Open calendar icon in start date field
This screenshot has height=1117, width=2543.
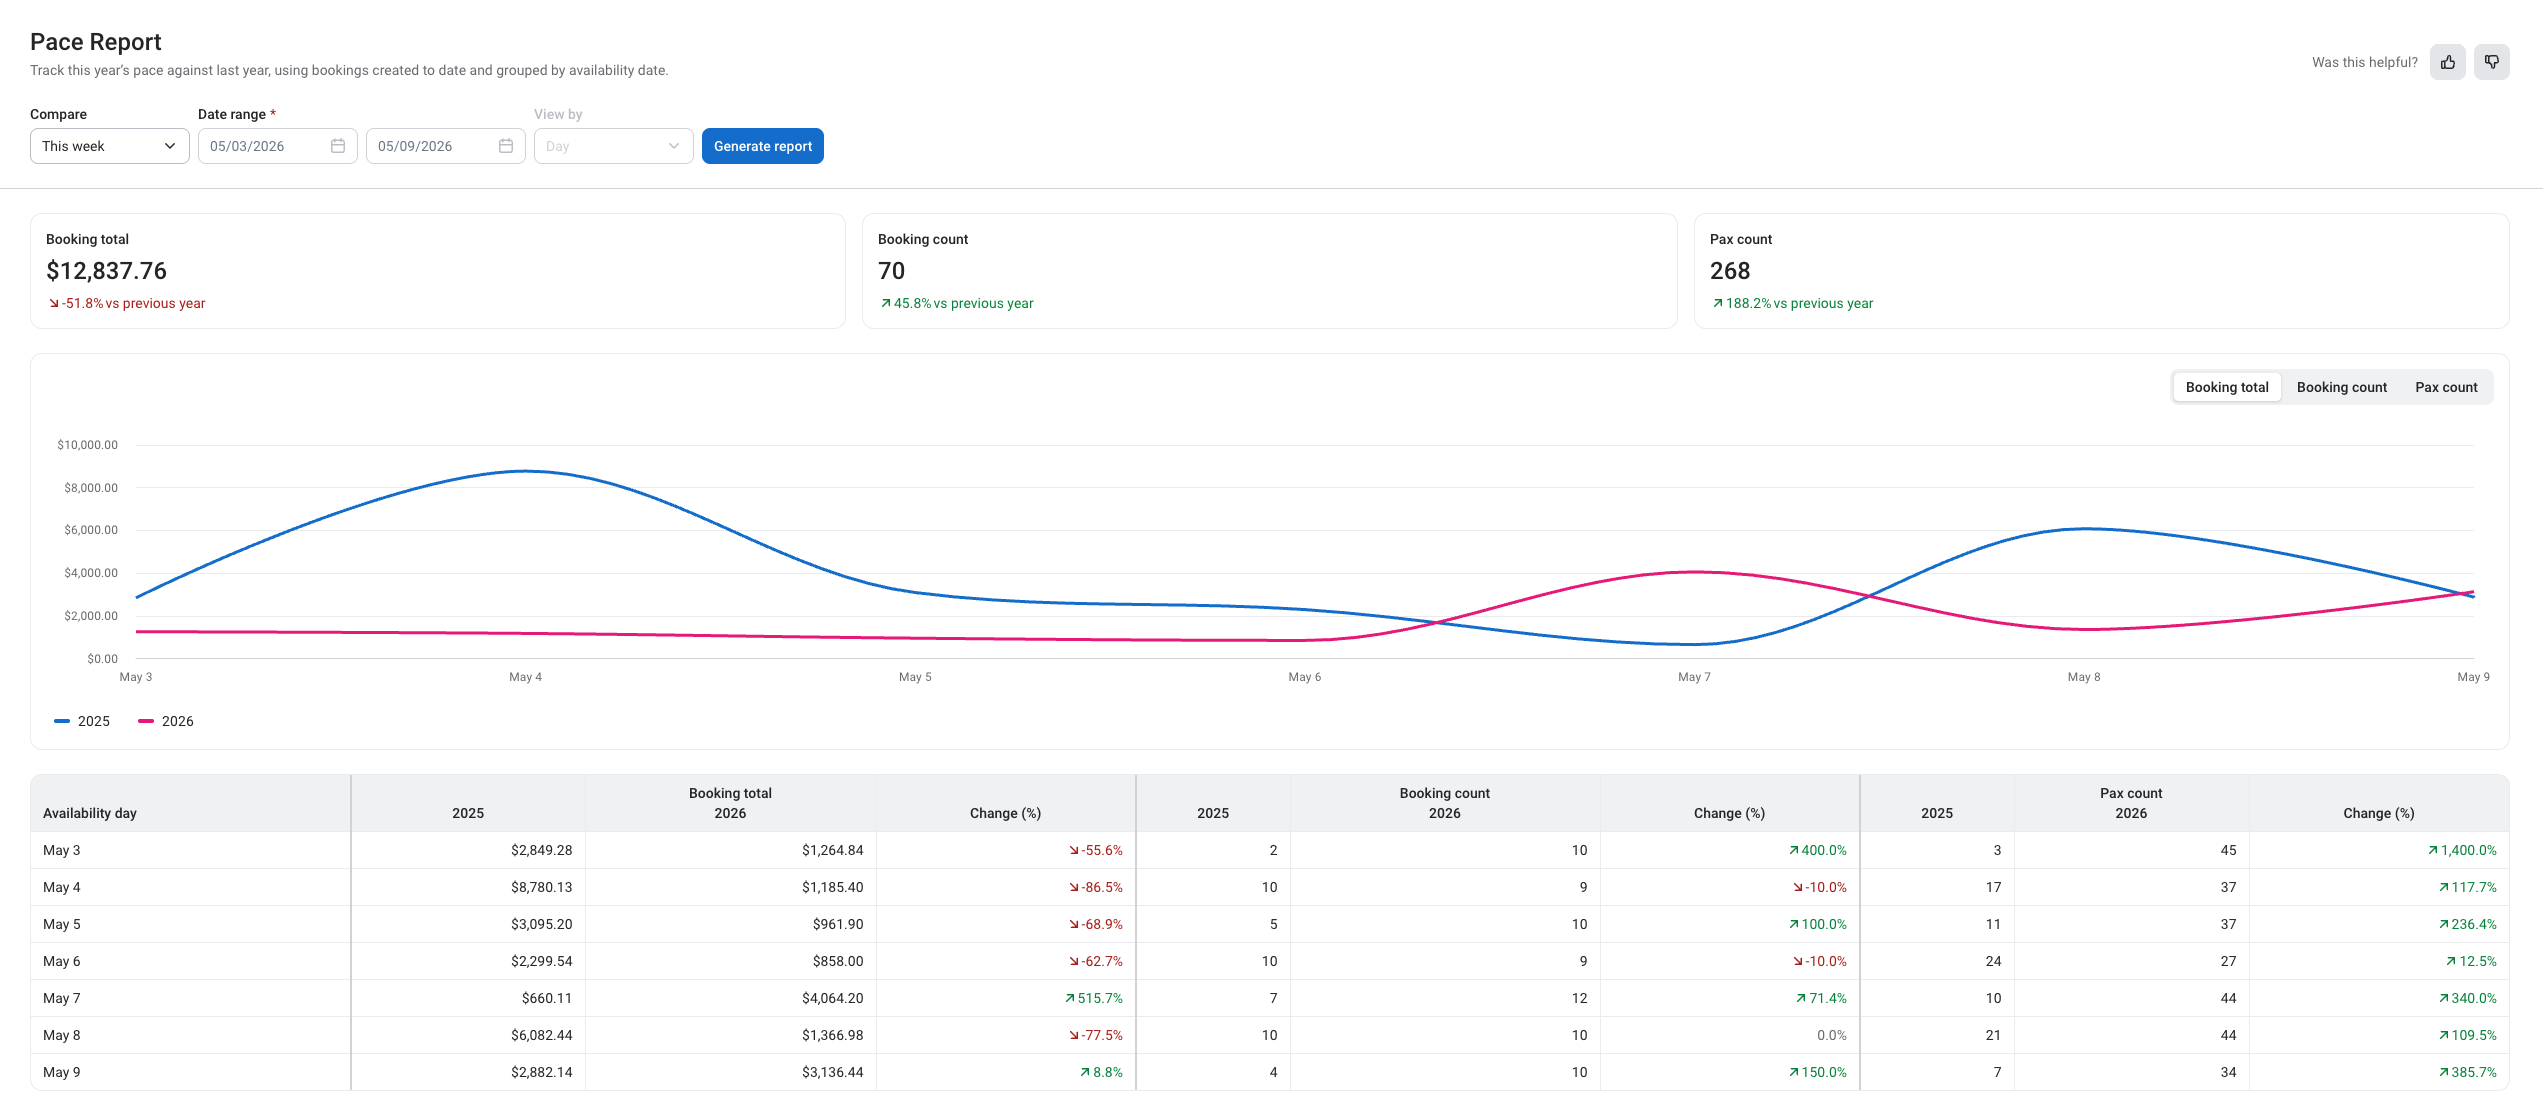coord(338,146)
